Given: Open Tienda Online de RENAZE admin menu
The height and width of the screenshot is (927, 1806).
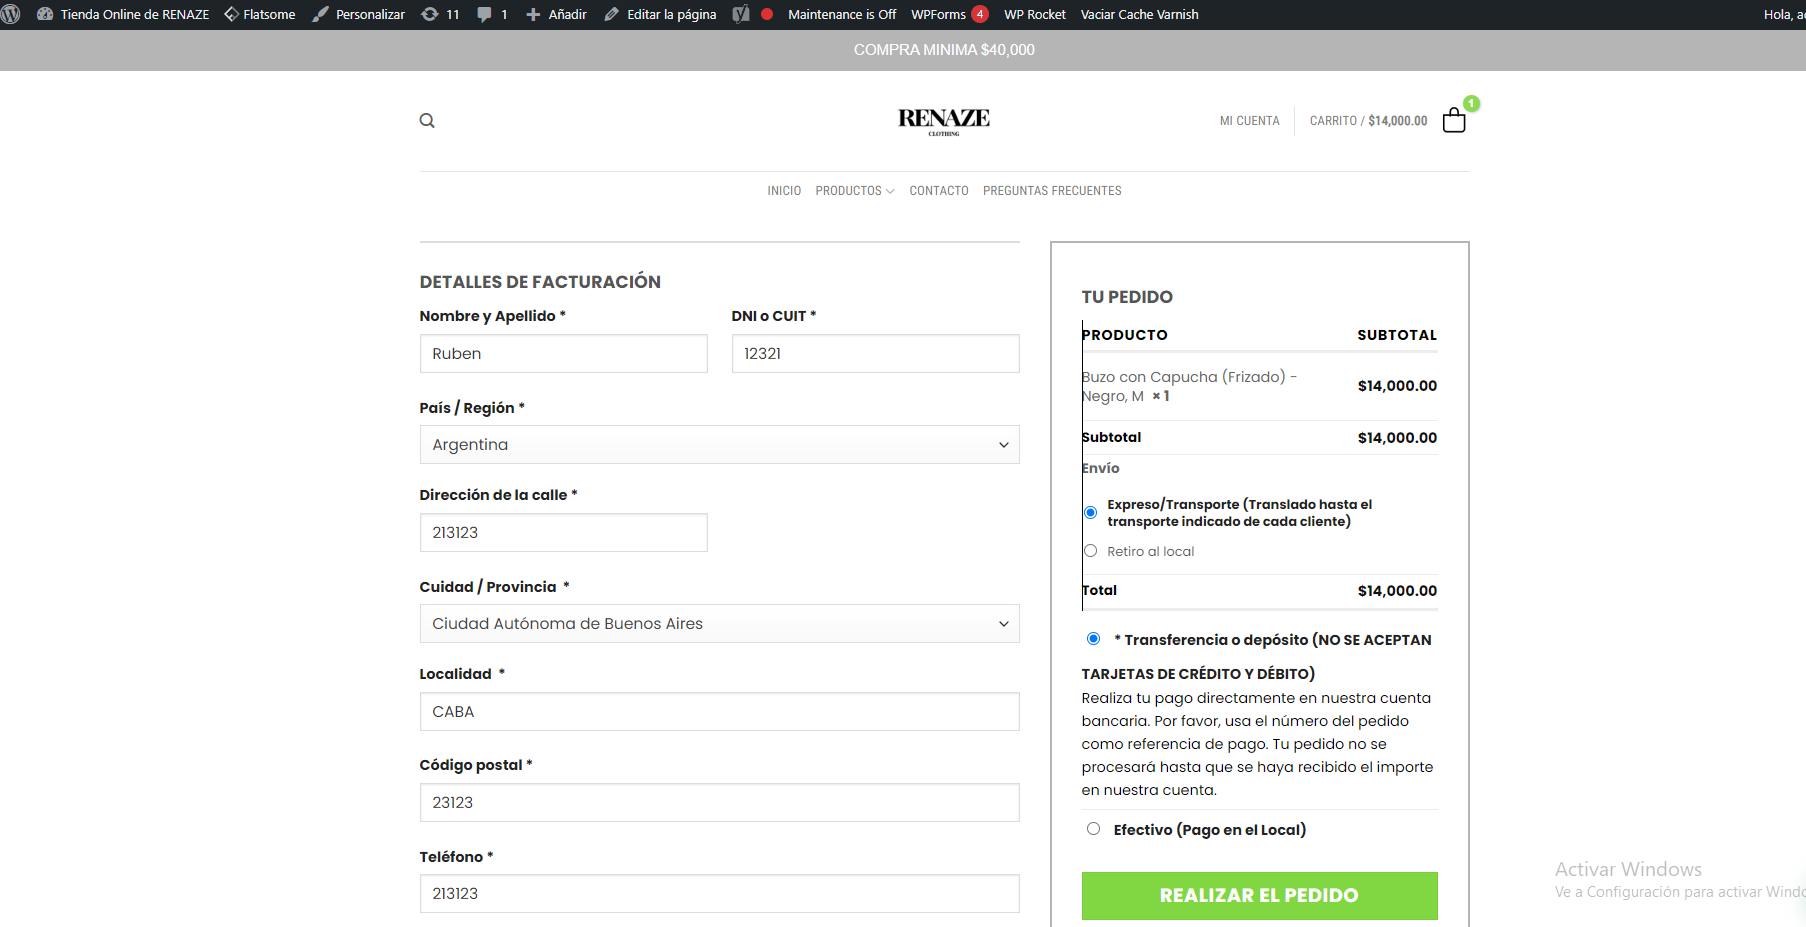Looking at the screenshot, I should click(x=135, y=14).
